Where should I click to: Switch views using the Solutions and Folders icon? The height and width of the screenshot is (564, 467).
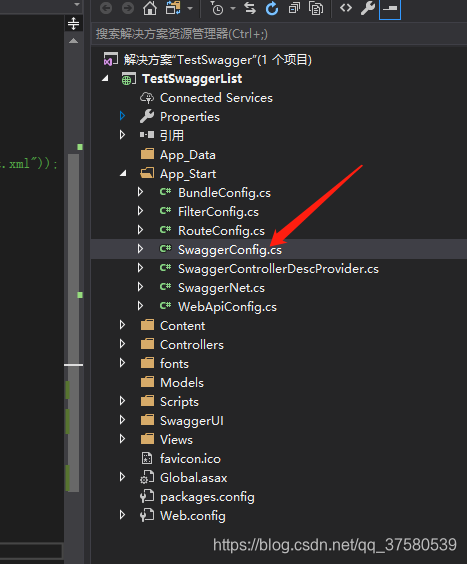pos(173,8)
